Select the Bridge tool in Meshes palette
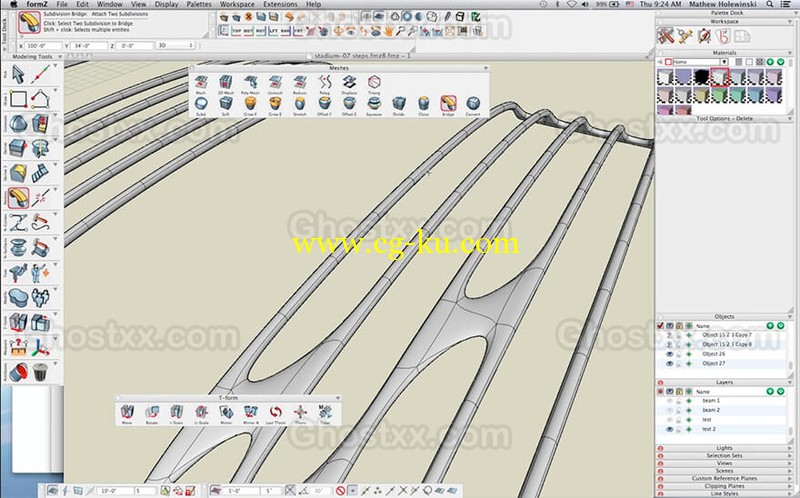800x498 pixels. pos(448,104)
